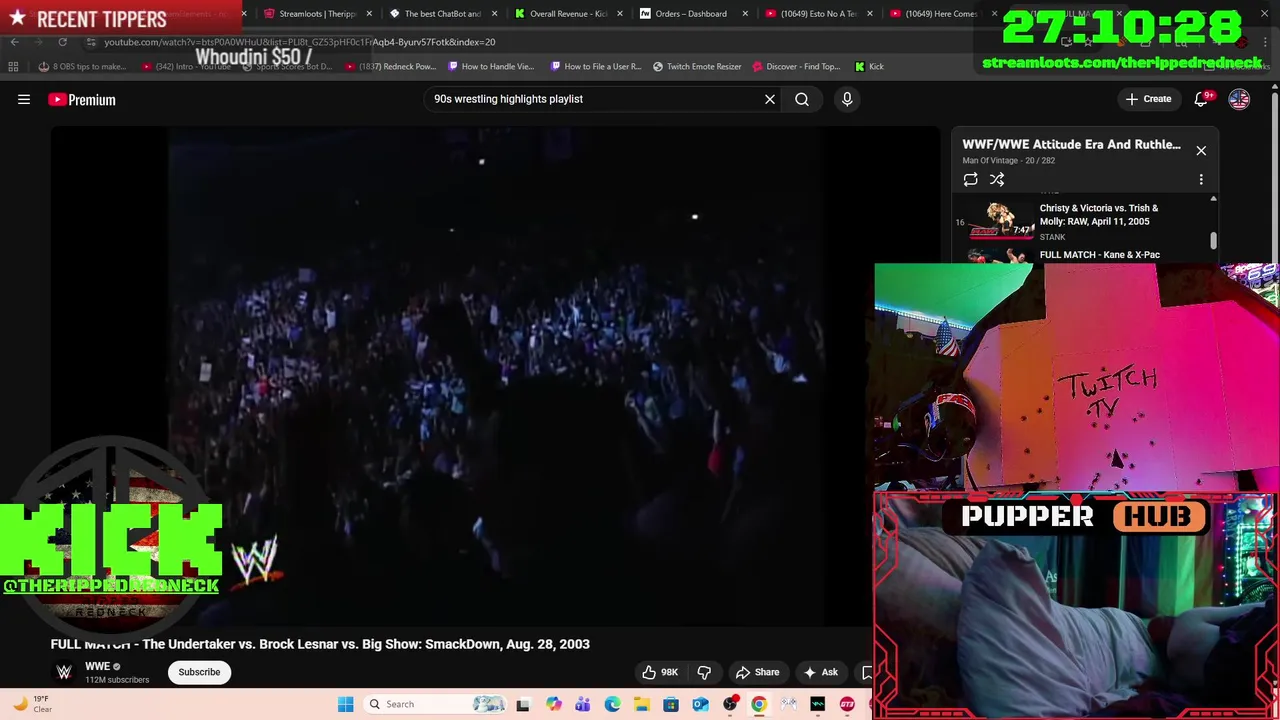The height and width of the screenshot is (720, 1280).
Task: Open Outlook from the taskbar
Action: (700, 704)
